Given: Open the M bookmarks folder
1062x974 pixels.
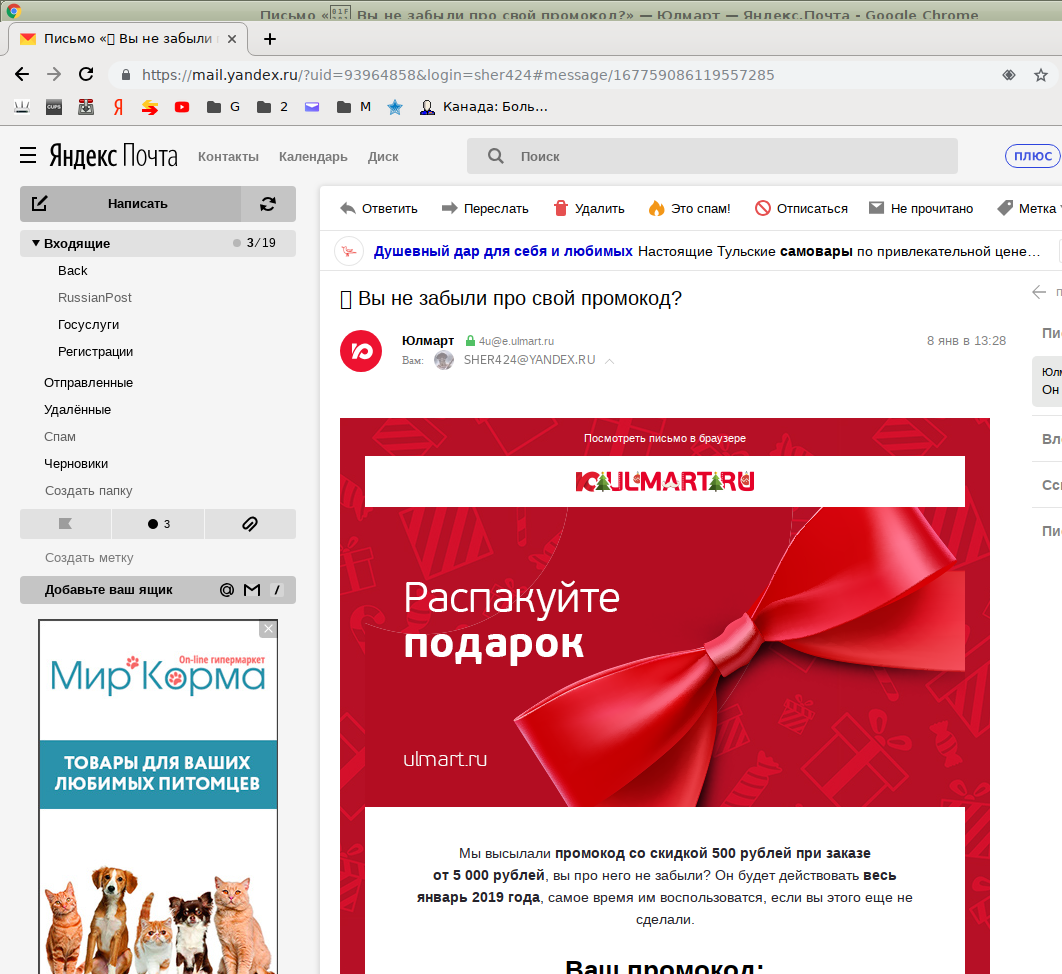Looking at the screenshot, I should coord(354,107).
